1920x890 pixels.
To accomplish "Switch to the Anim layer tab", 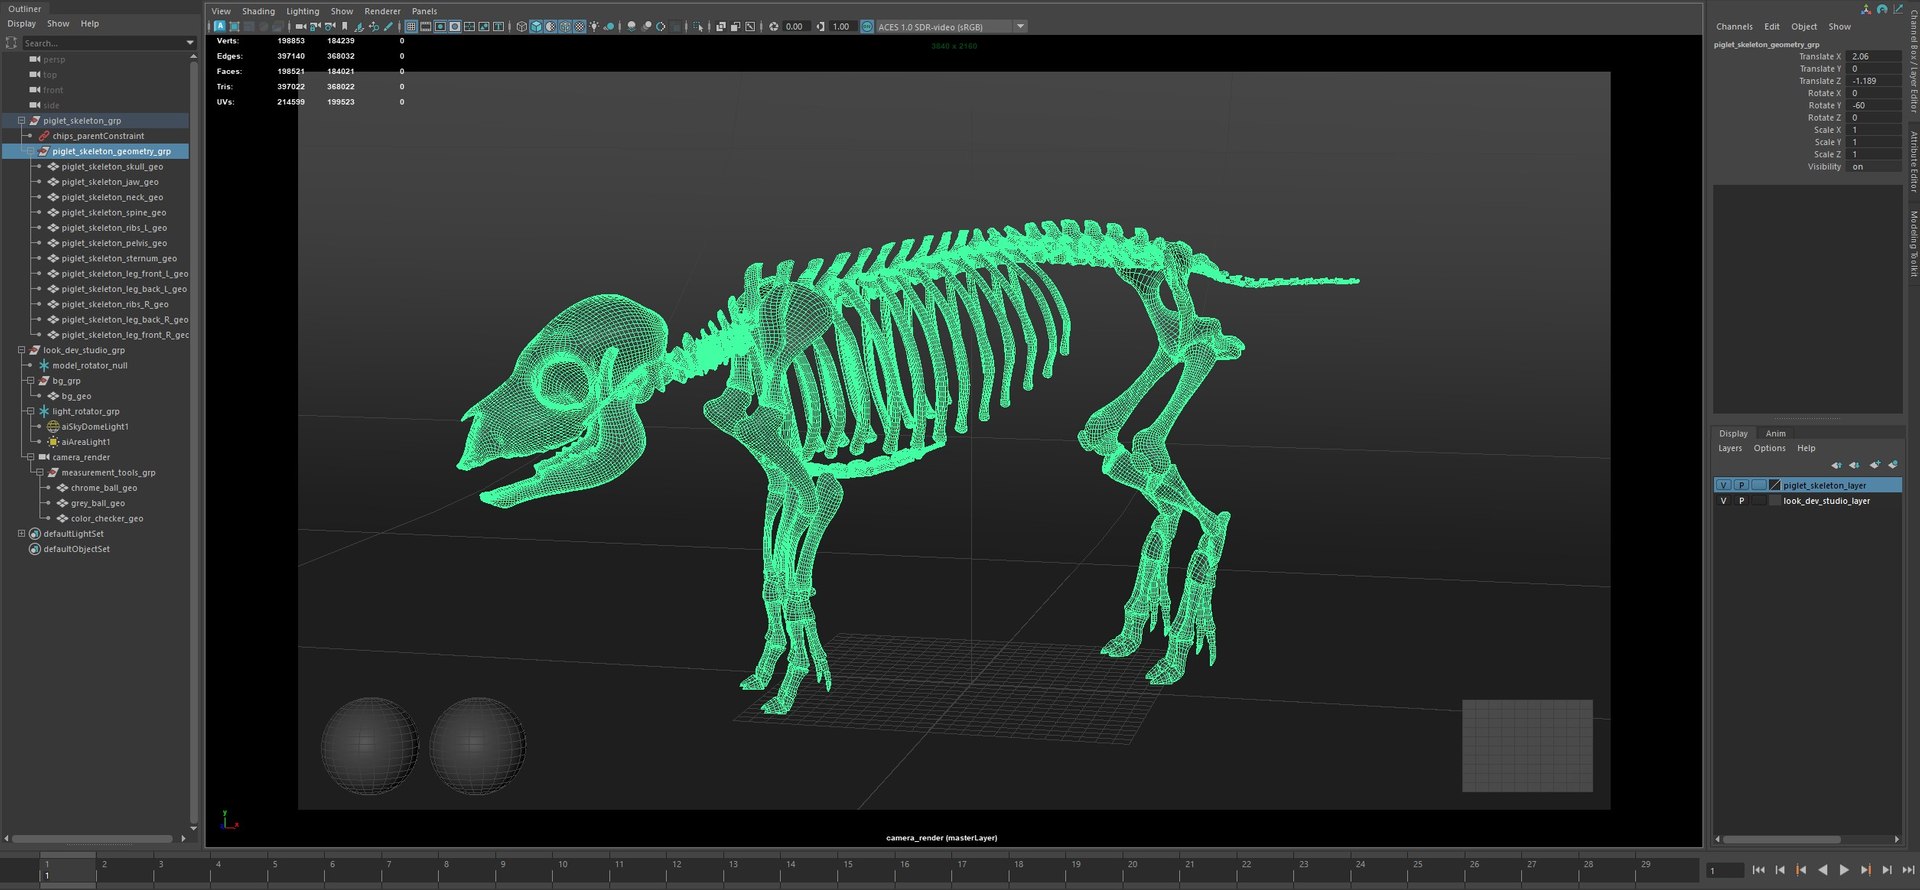I will [1775, 434].
